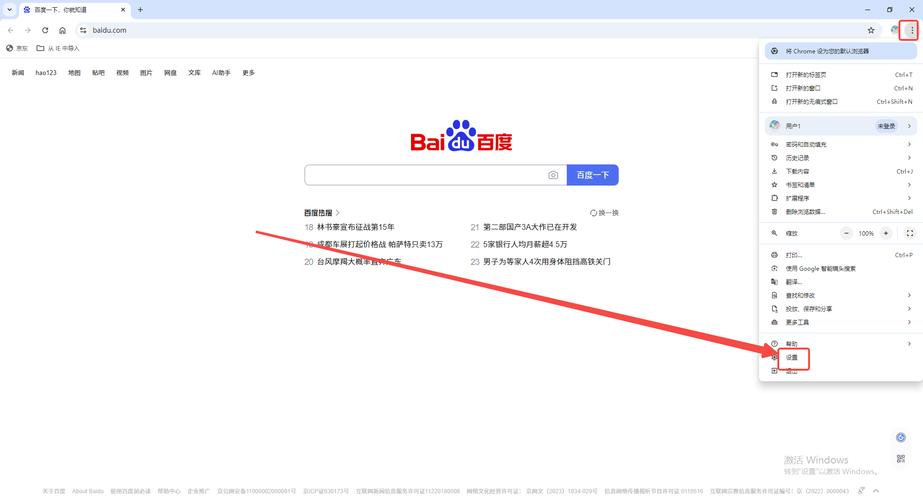The image size is (923, 500).
Task: Close the 百度一下 tab
Action: click(123, 9)
